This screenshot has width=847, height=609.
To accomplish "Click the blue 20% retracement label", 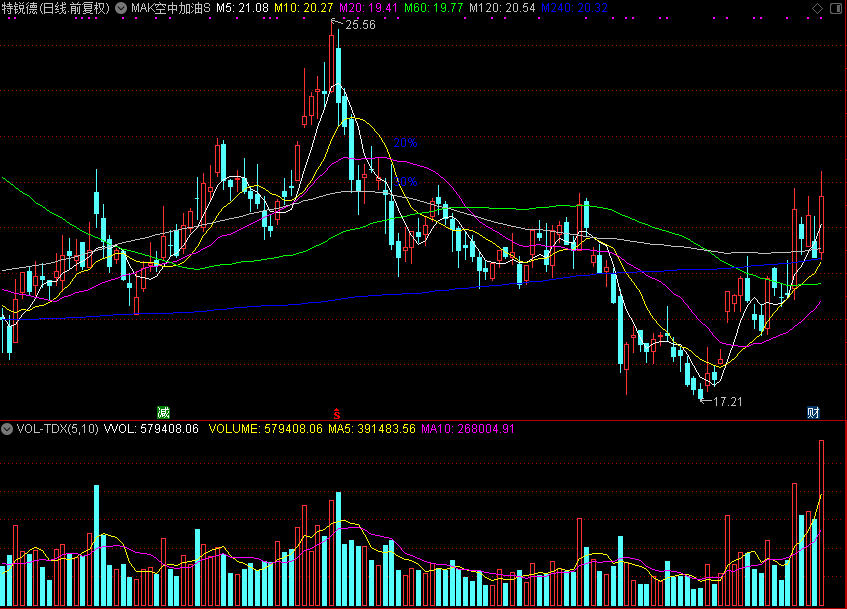I will 405,143.
